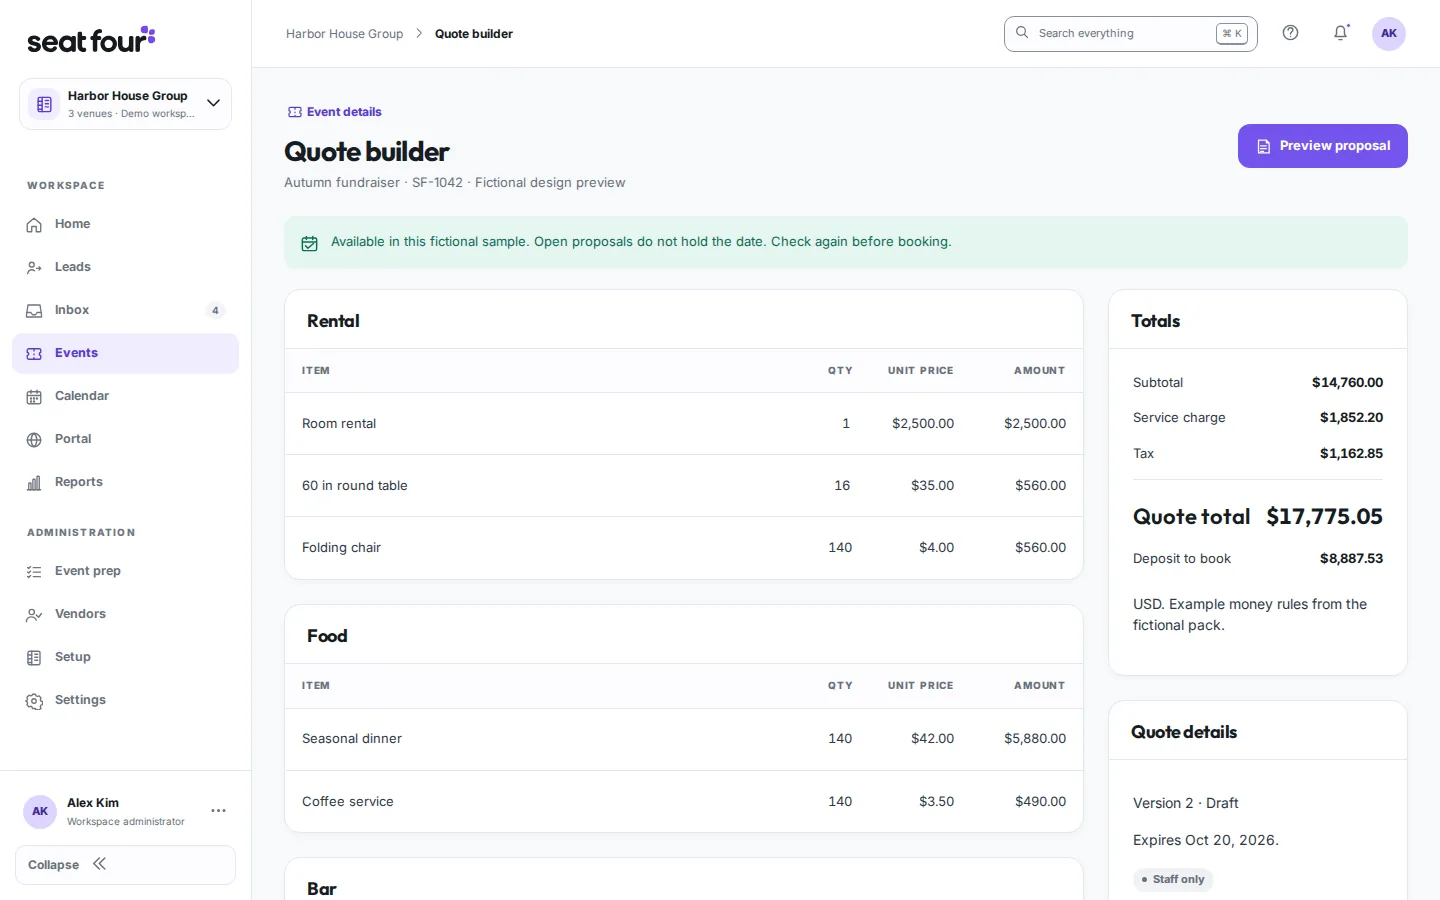Click the Staff only tag
Screen dimensions: 1440x900
click(x=1173, y=880)
